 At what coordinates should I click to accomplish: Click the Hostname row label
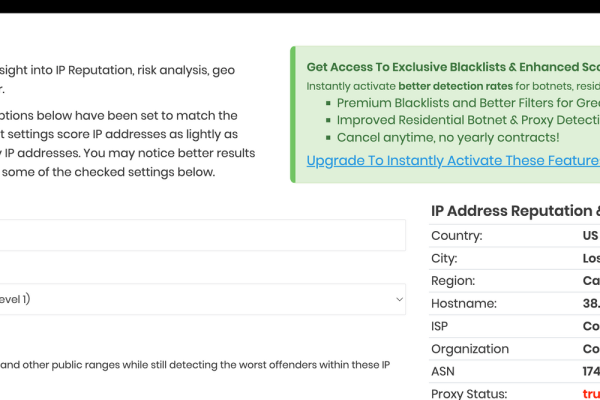(463, 303)
